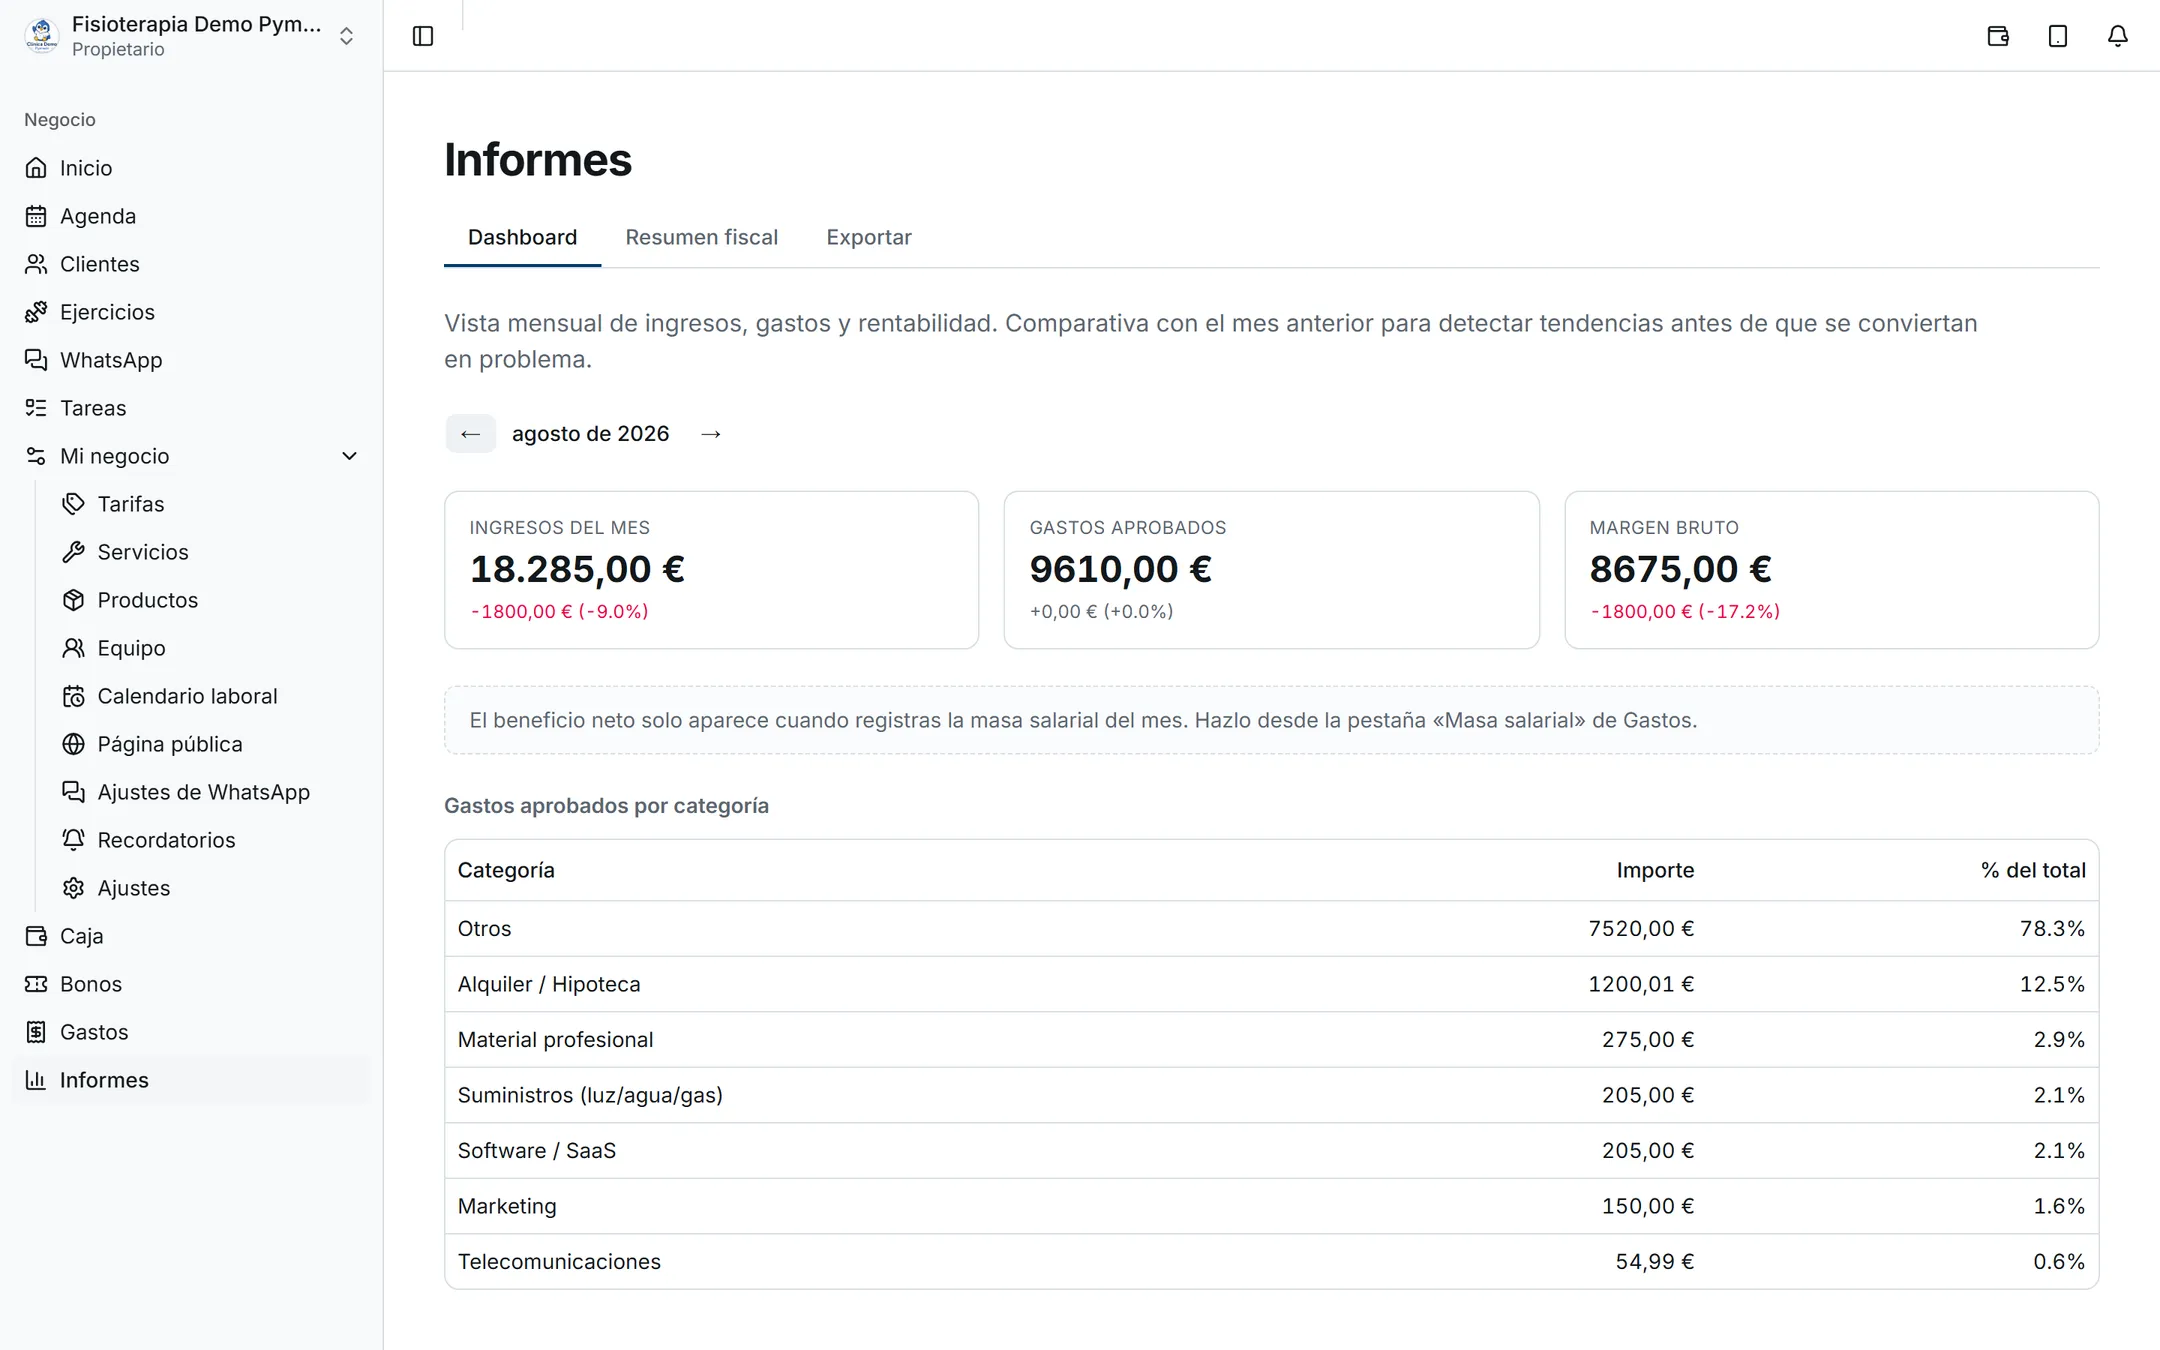Open Gastos page label
The image size is (2160, 1350).
[94, 1032]
